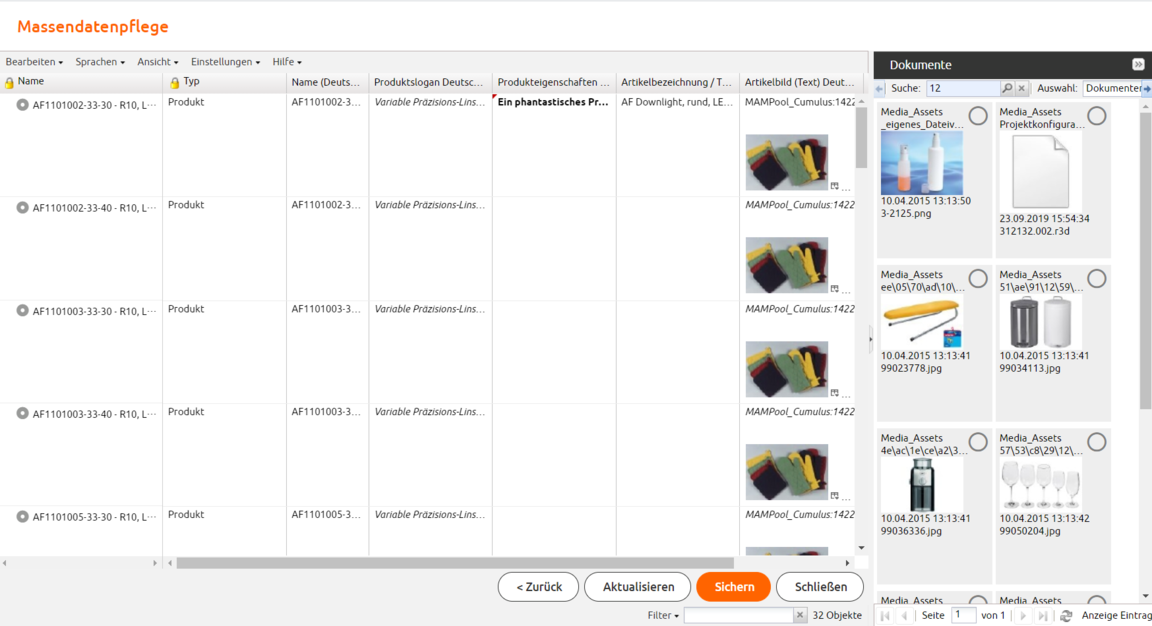Click the Zurück button
Screen dimensions: 1152x626
[539, 587]
